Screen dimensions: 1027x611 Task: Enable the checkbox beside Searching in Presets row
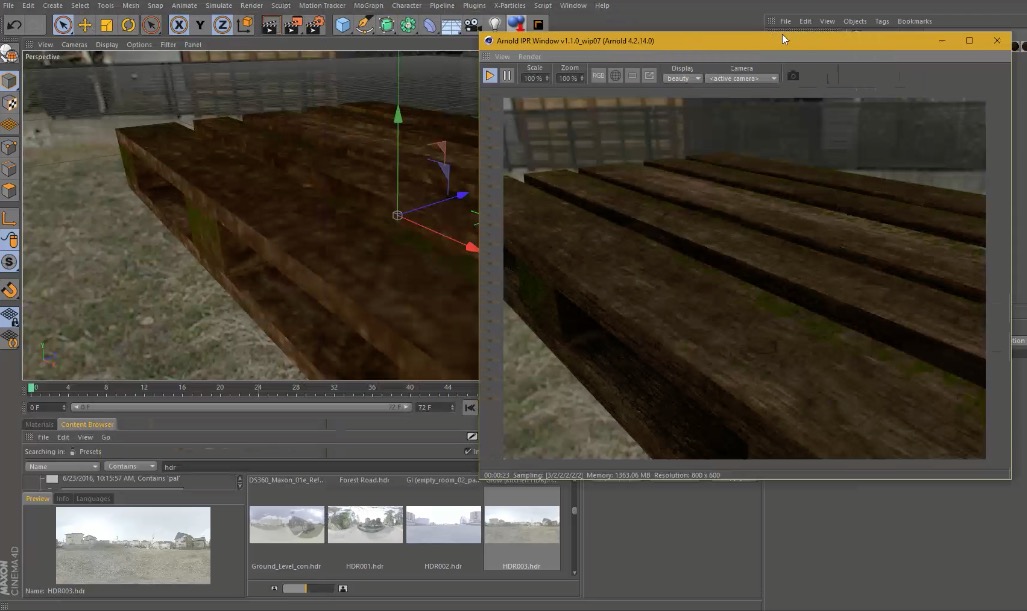[467, 450]
